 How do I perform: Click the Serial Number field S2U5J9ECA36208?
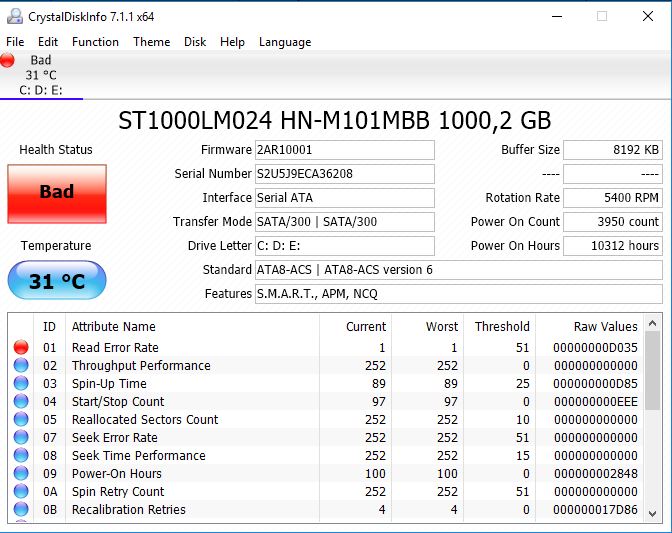point(345,174)
